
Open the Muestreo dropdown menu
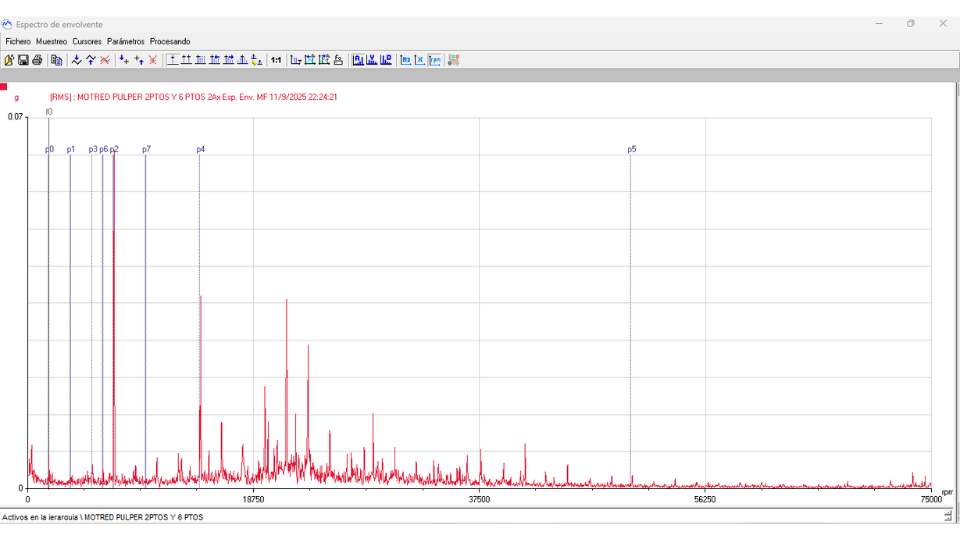pyautogui.click(x=51, y=41)
